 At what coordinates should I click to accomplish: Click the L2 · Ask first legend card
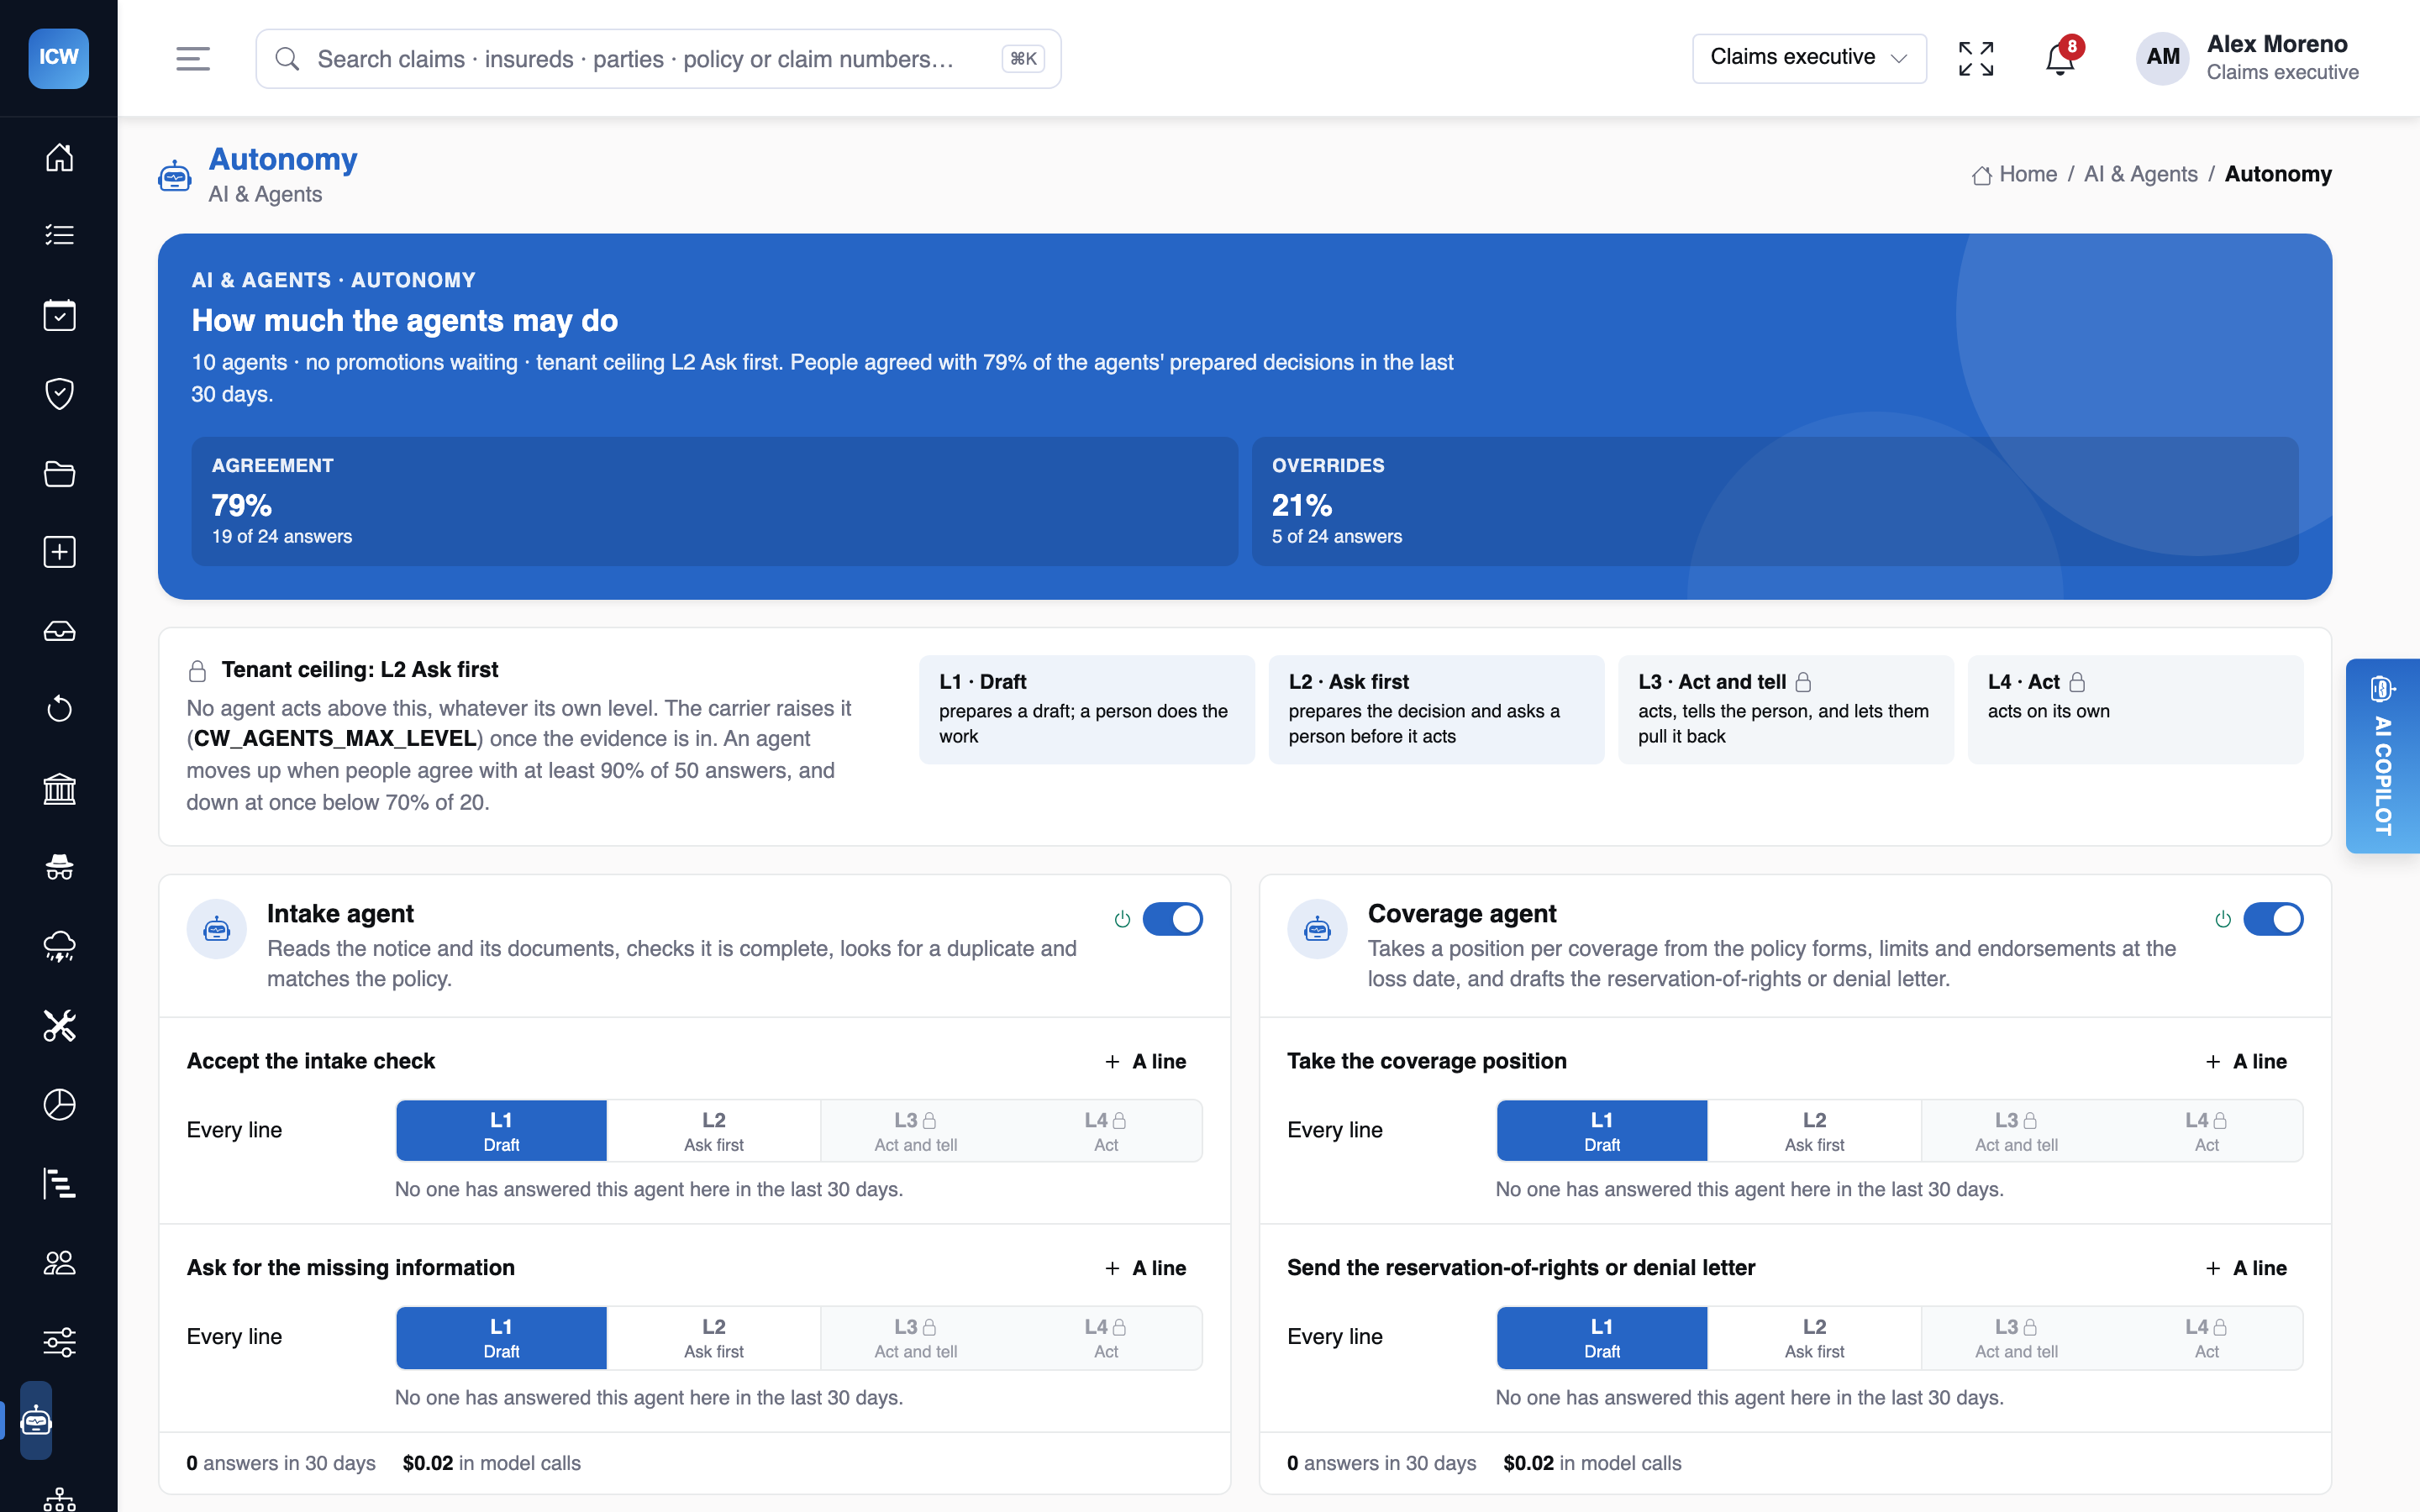pos(1436,710)
